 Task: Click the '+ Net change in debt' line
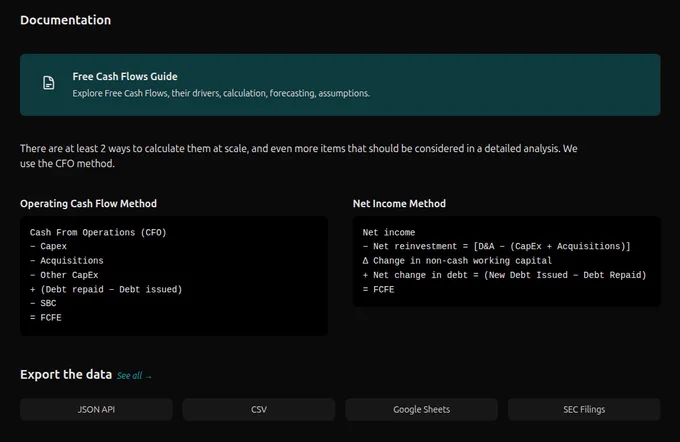click(504, 275)
